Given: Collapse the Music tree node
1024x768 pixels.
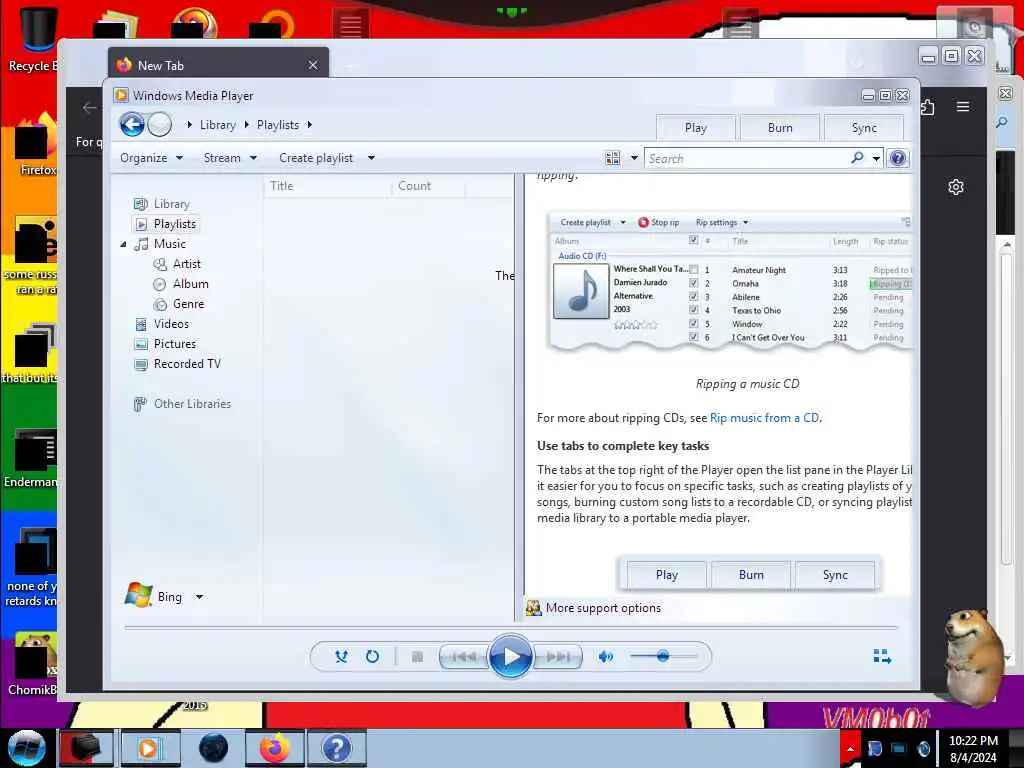Looking at the screenshot, I should point(123,244).
